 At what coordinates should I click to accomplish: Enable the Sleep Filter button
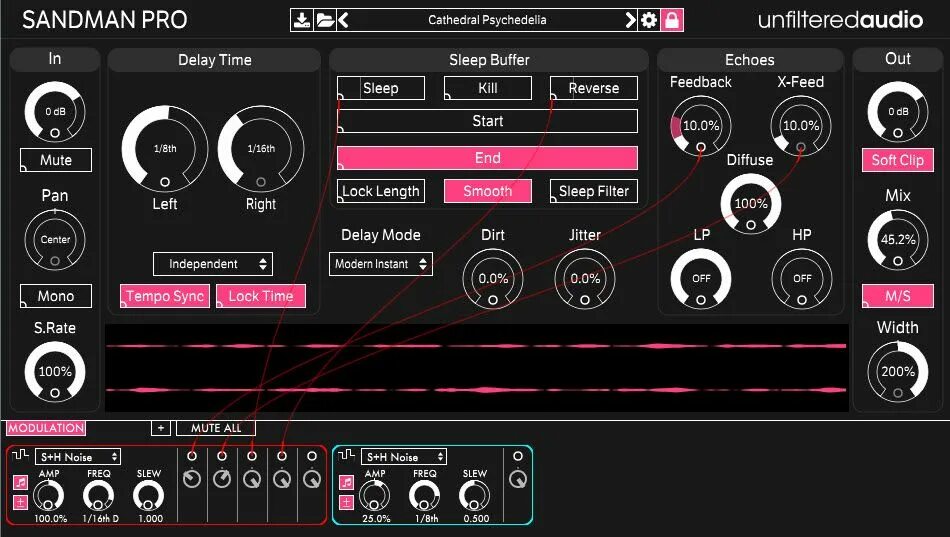click(x=594, y=191)
